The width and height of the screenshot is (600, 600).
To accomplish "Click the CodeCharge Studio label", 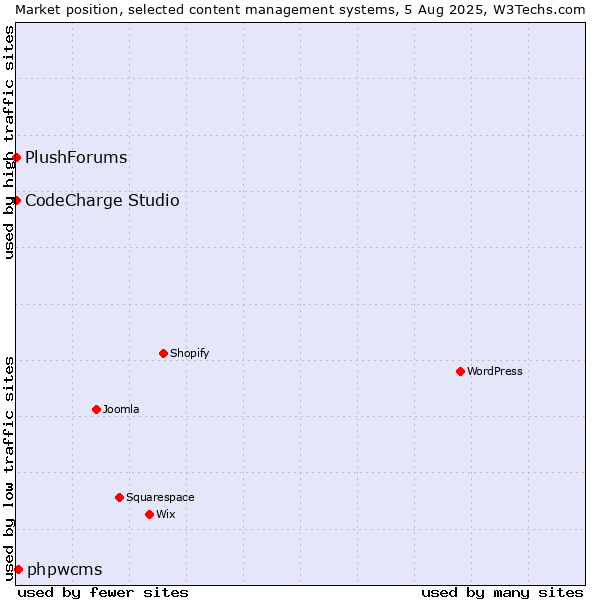I will [102, 201].
